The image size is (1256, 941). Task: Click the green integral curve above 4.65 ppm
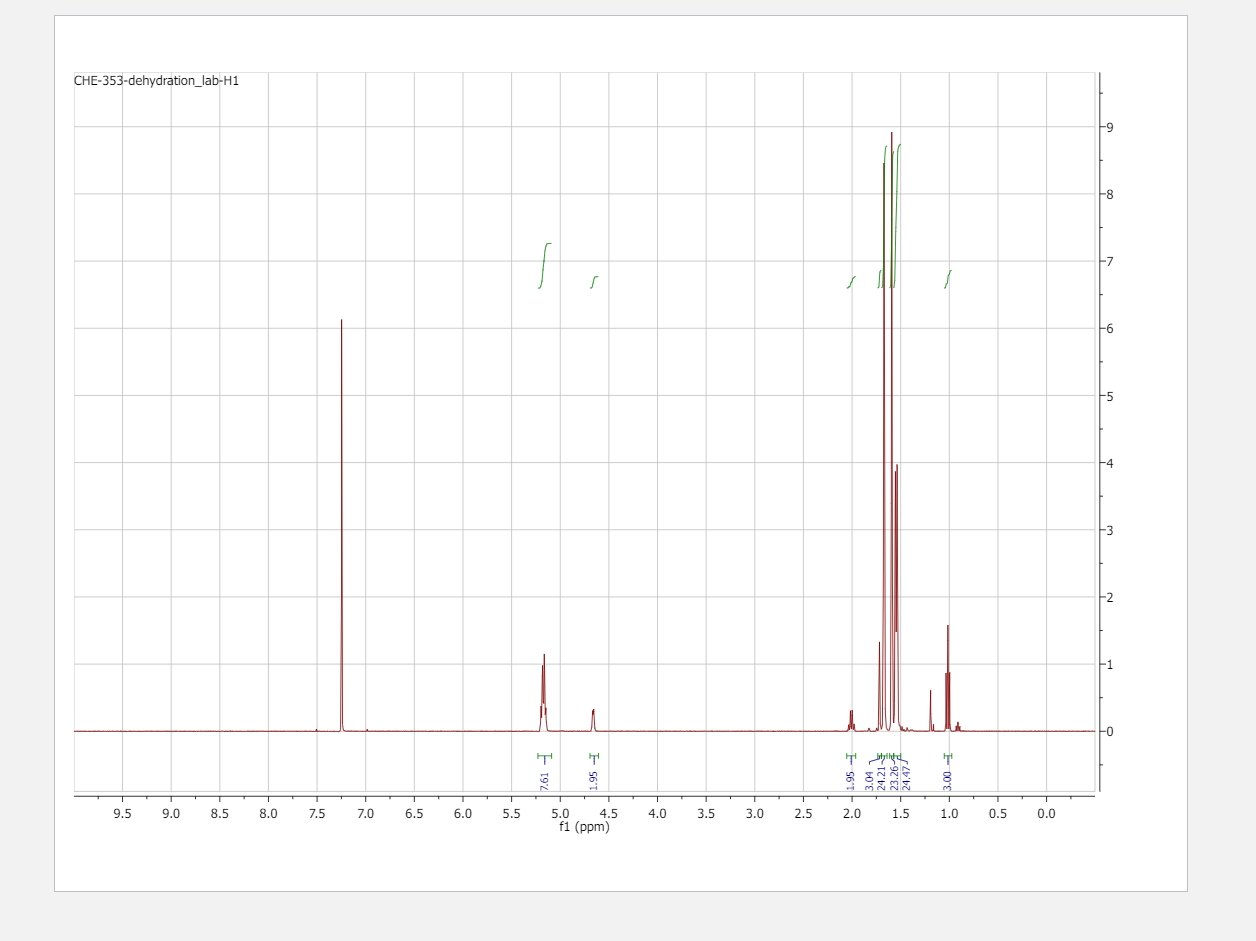click(594, 282)
